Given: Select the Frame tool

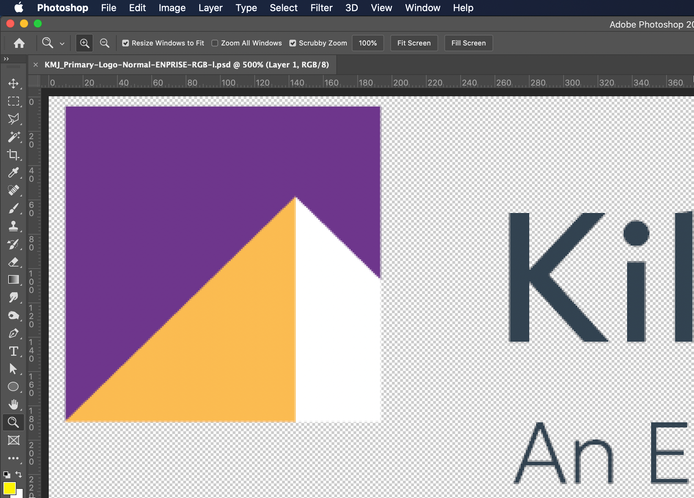Looking at the screenshot, I should click(x=13, y=440).
